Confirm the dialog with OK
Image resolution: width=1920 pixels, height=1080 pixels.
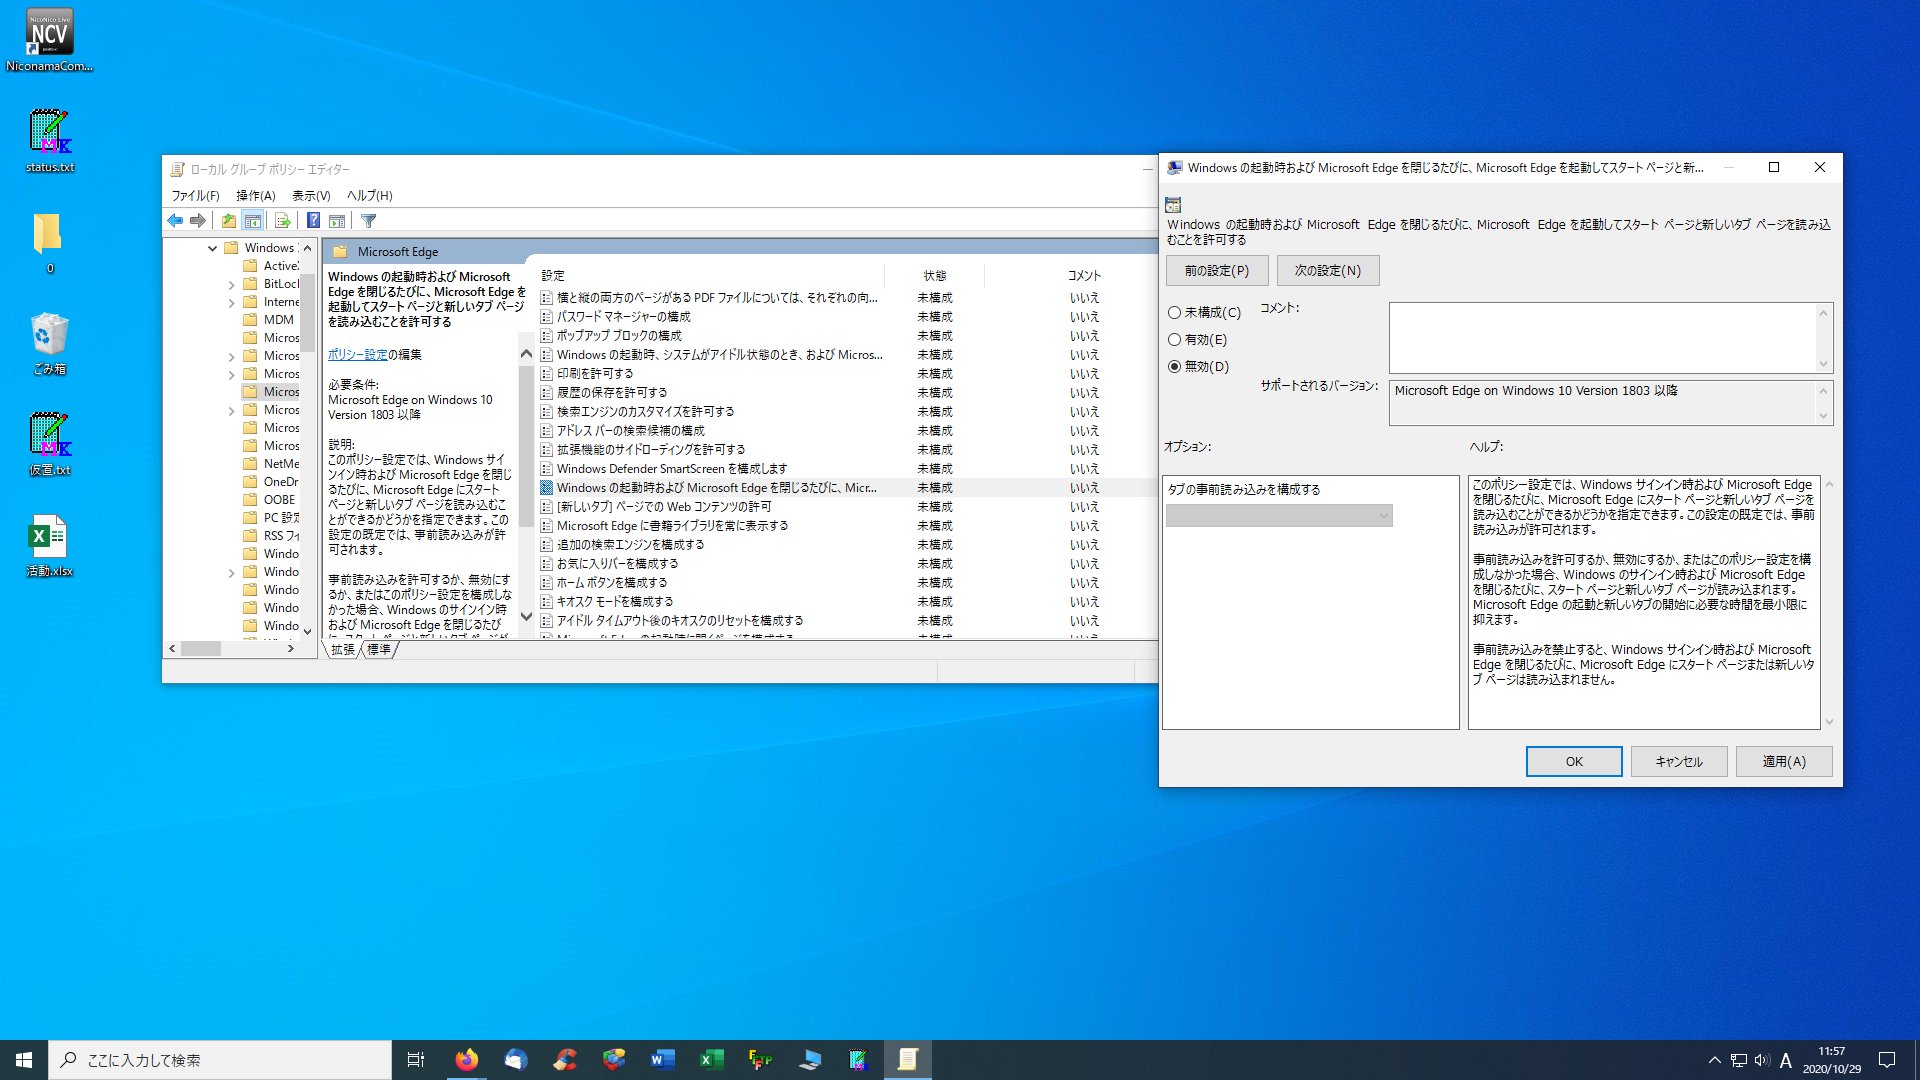(1574, 762)
